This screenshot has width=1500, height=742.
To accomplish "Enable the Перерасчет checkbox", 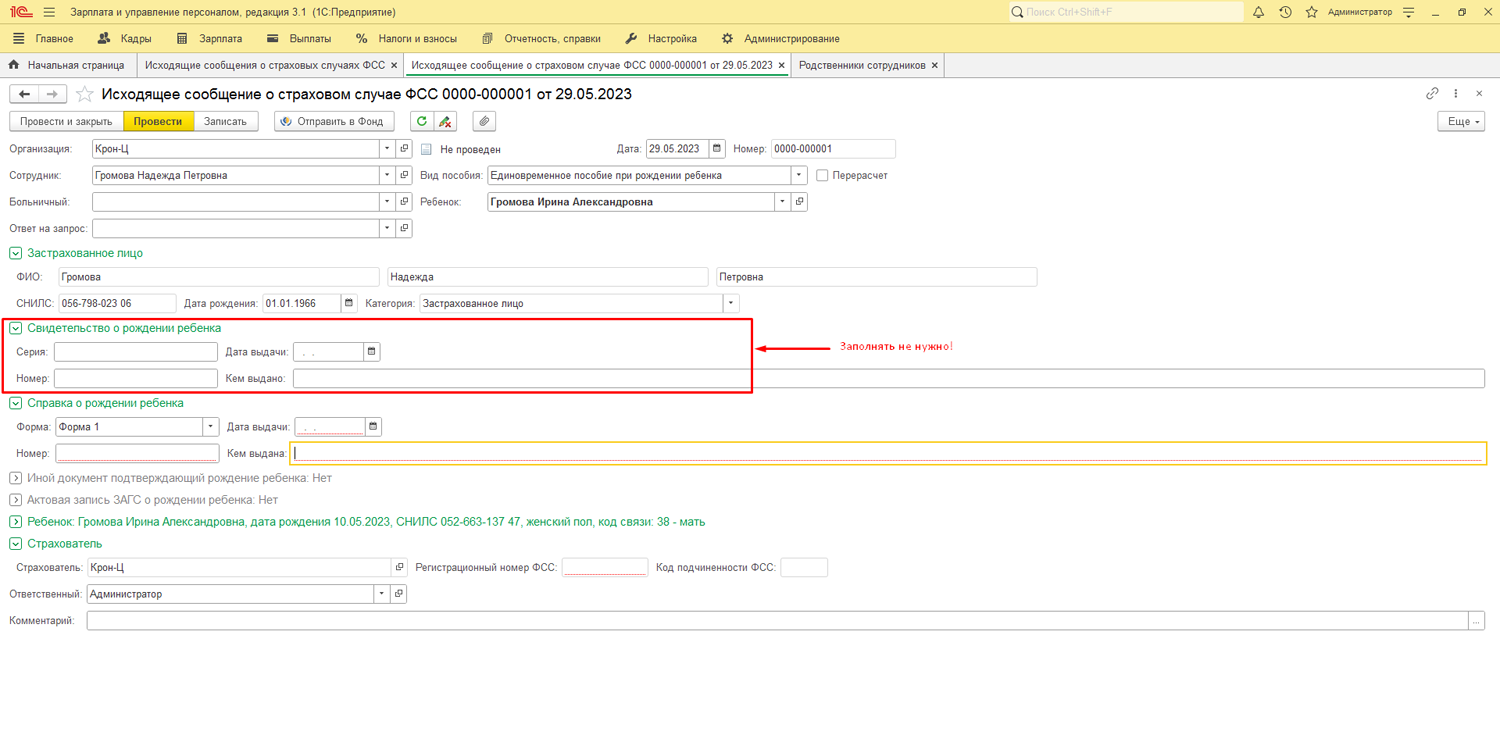I will [822, 176].
